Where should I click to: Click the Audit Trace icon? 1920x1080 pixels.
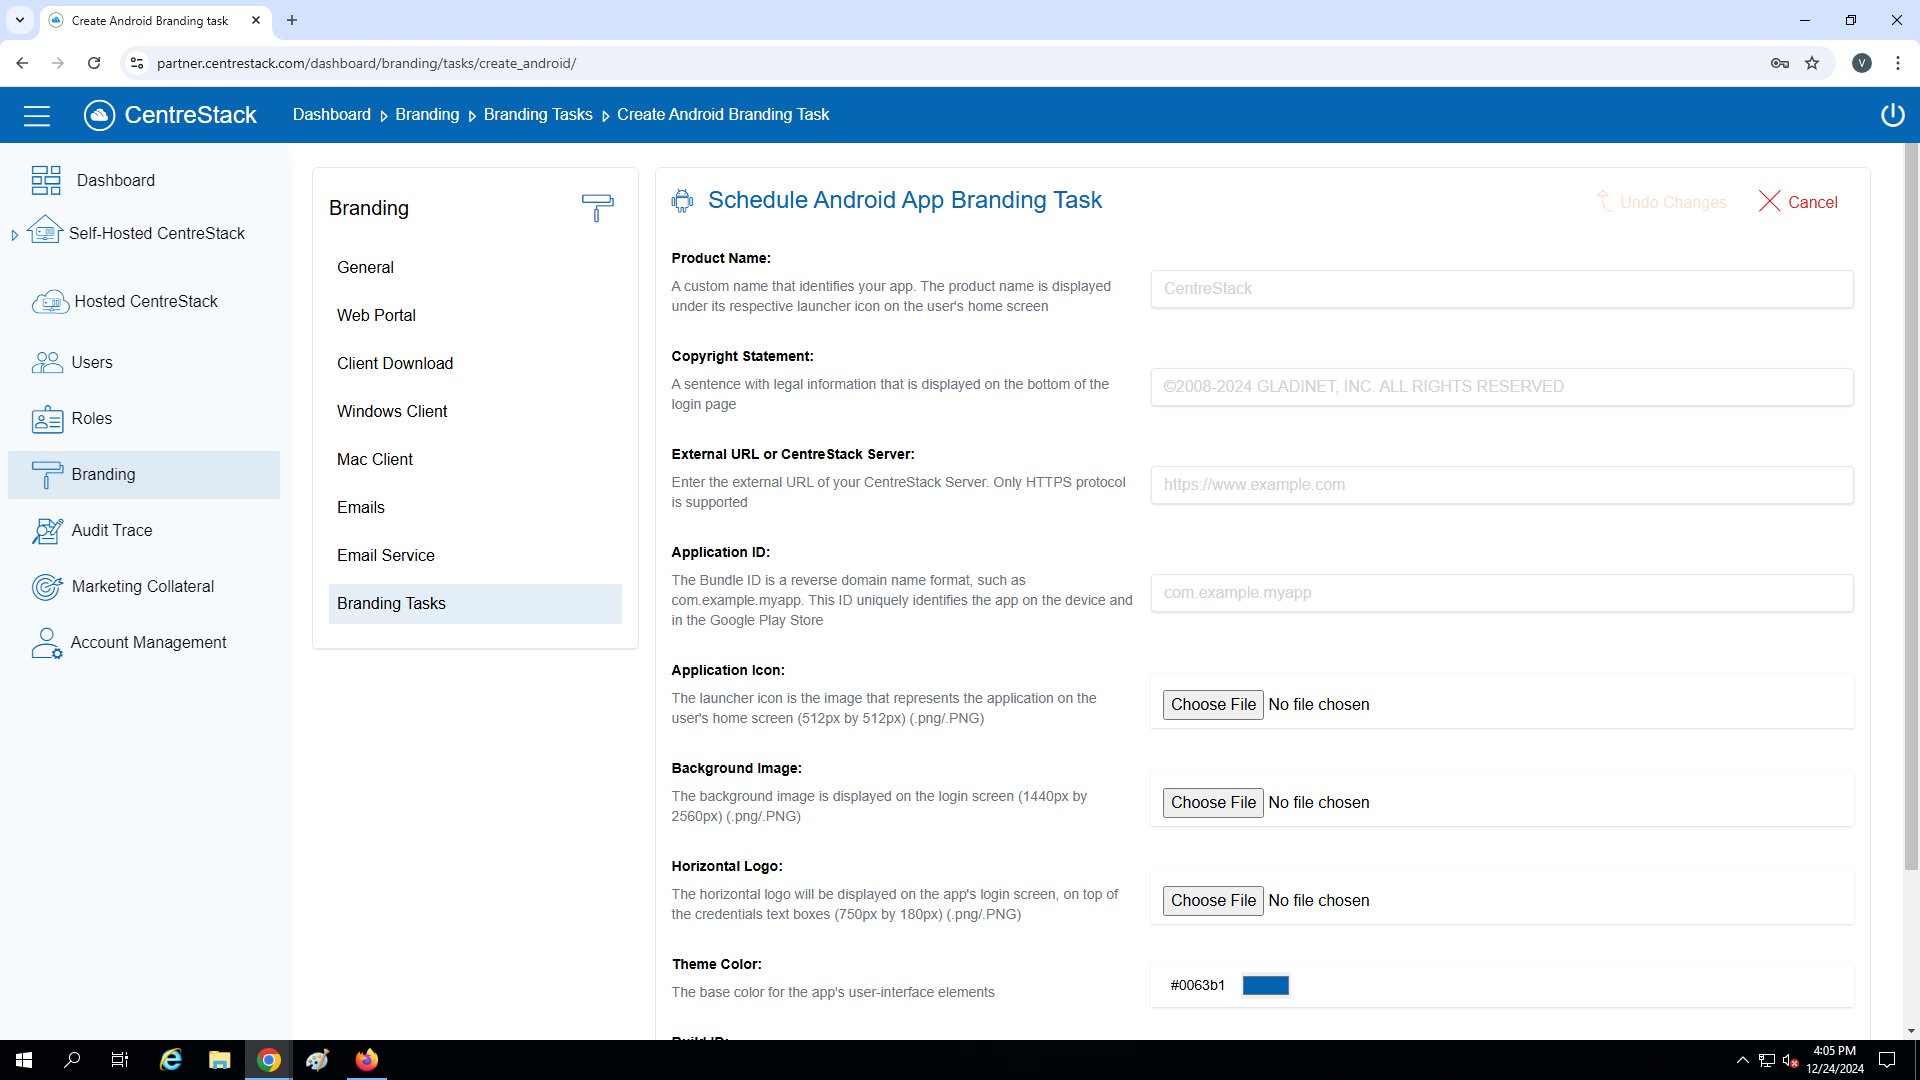pos(47,531)
